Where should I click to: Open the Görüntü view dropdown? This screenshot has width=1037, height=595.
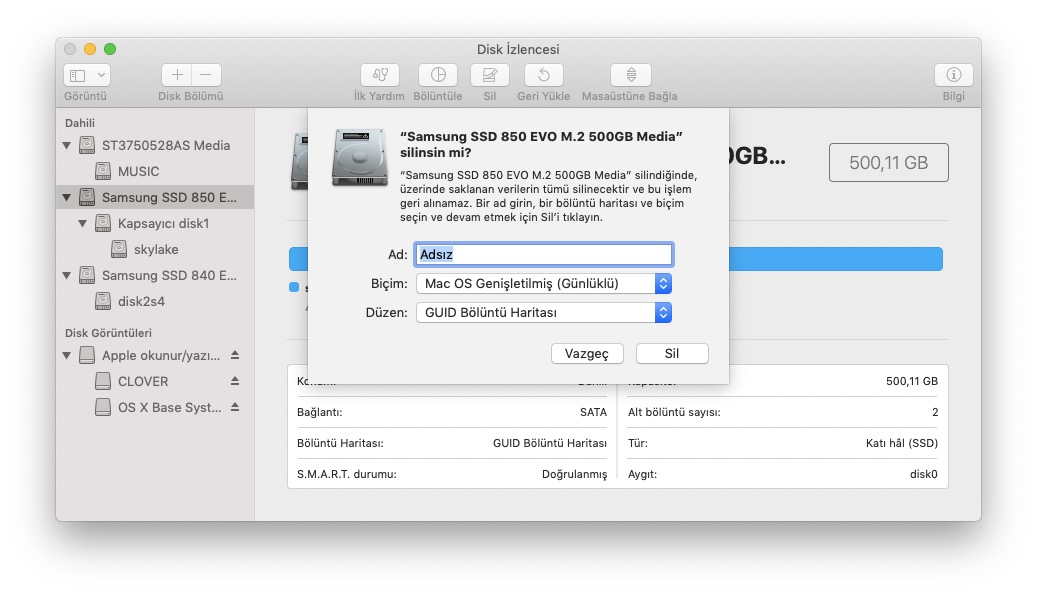(87, 75)
